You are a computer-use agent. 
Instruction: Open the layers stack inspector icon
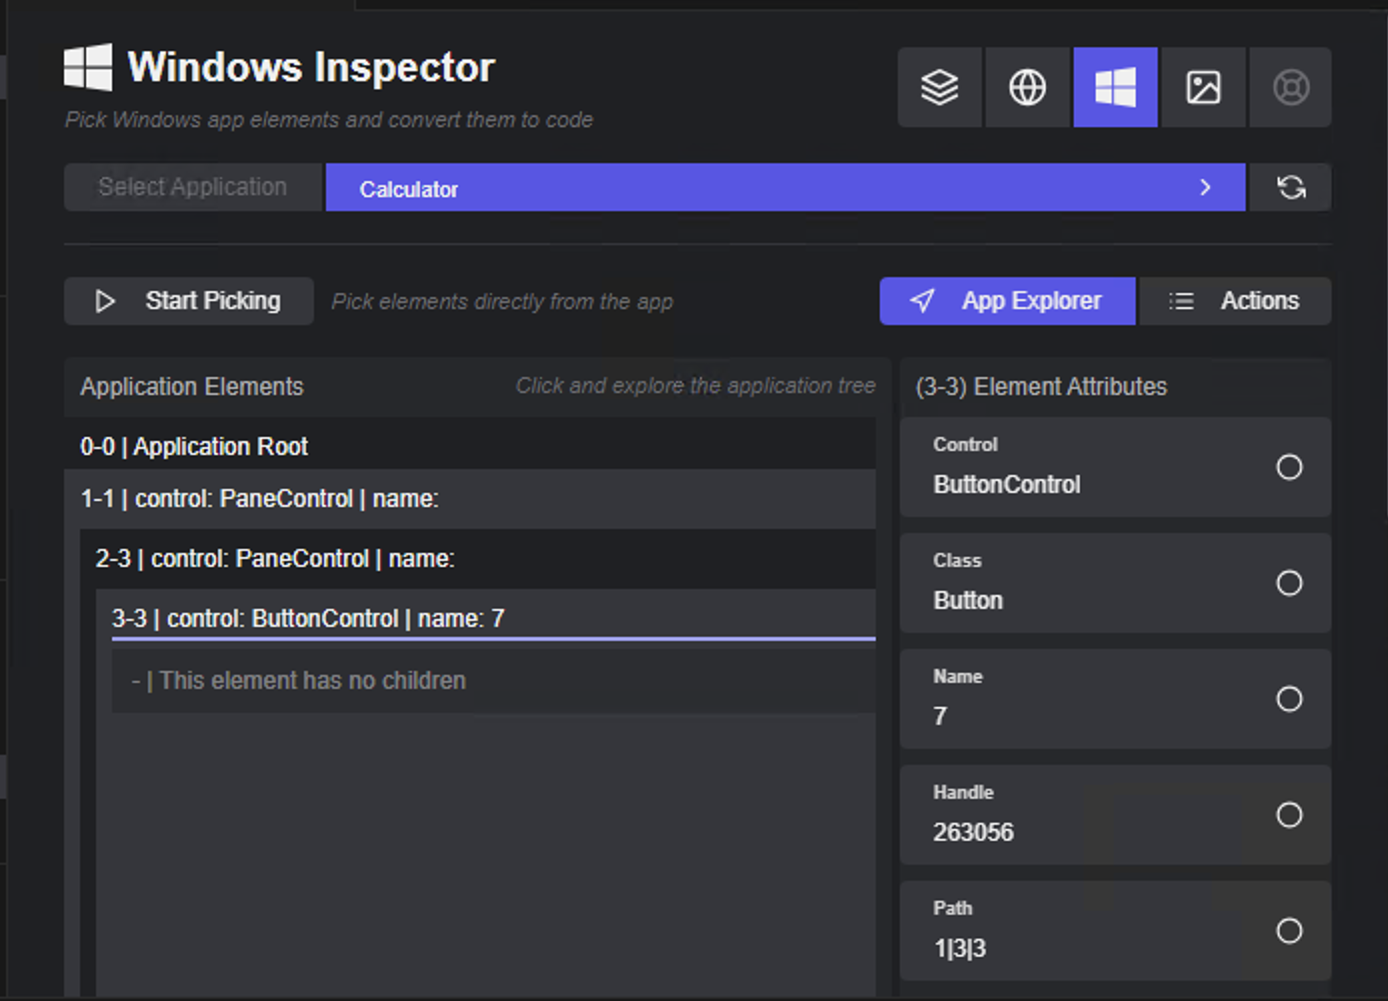939,87
